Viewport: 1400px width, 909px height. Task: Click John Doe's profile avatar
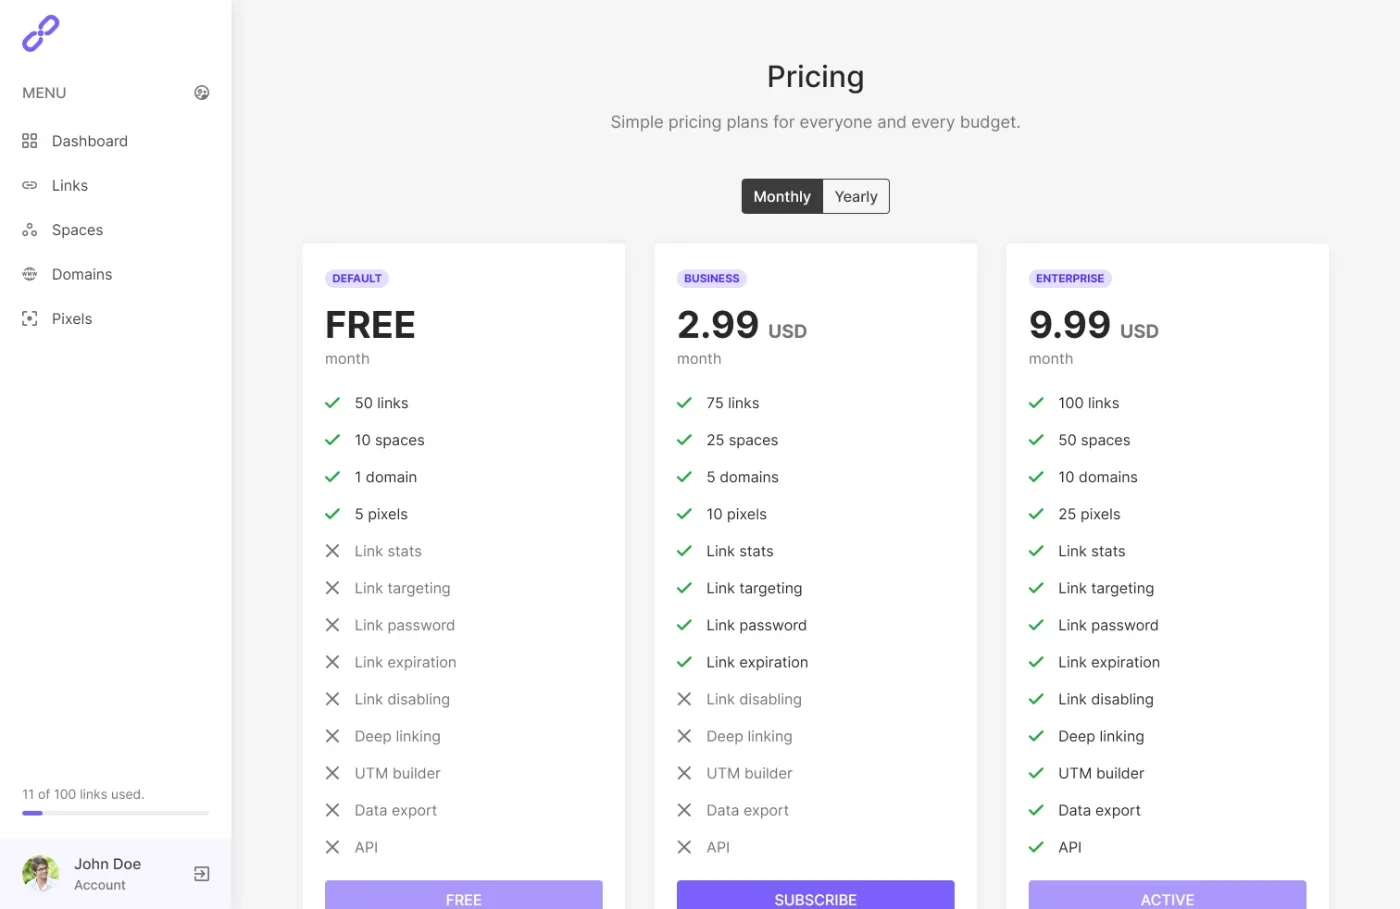pyautogui.click(x=41, y=874)
